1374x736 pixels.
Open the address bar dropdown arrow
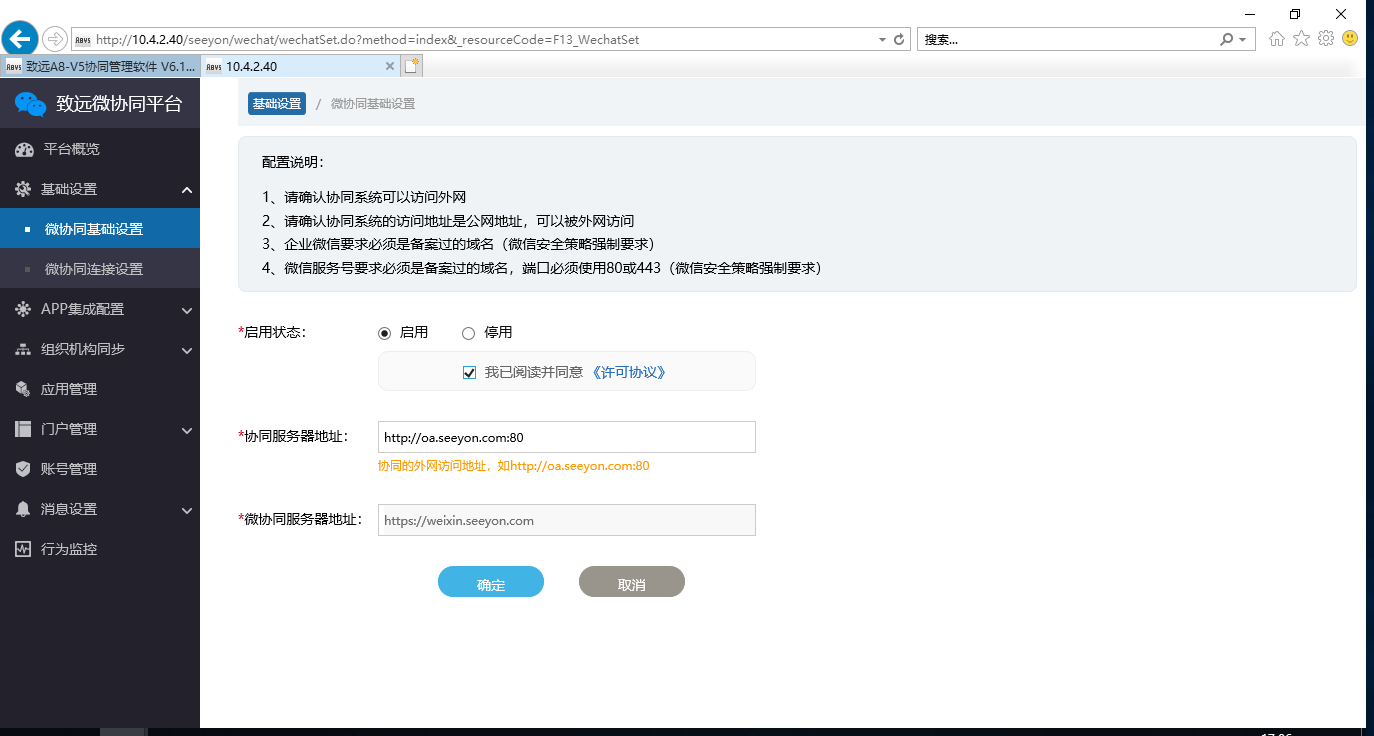[x=882, y=40]
